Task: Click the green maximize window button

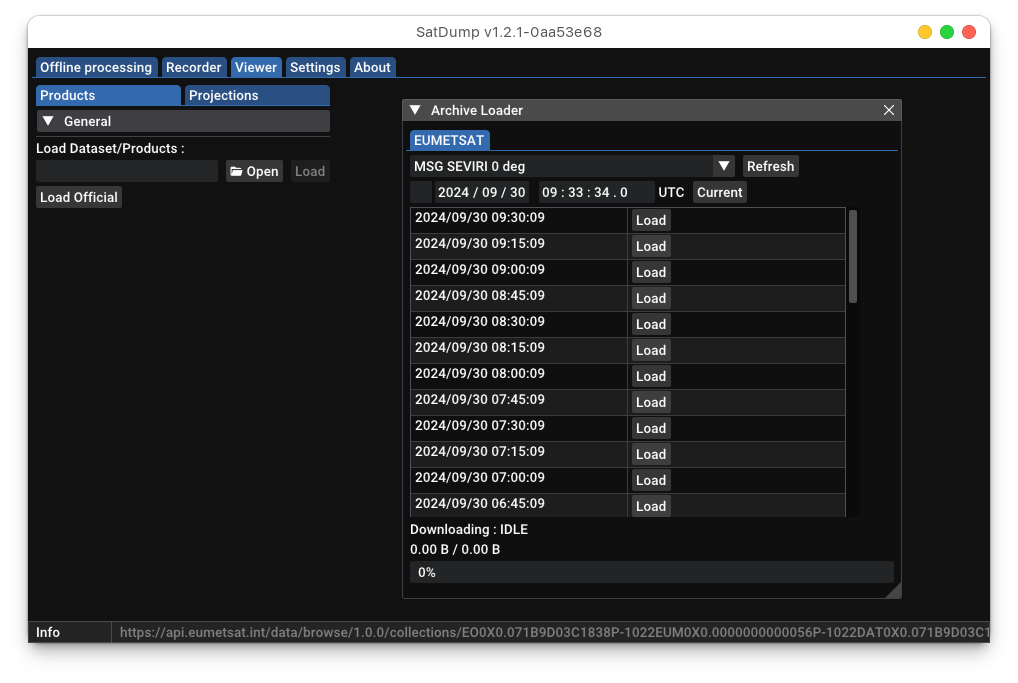Action: [947, 32]
